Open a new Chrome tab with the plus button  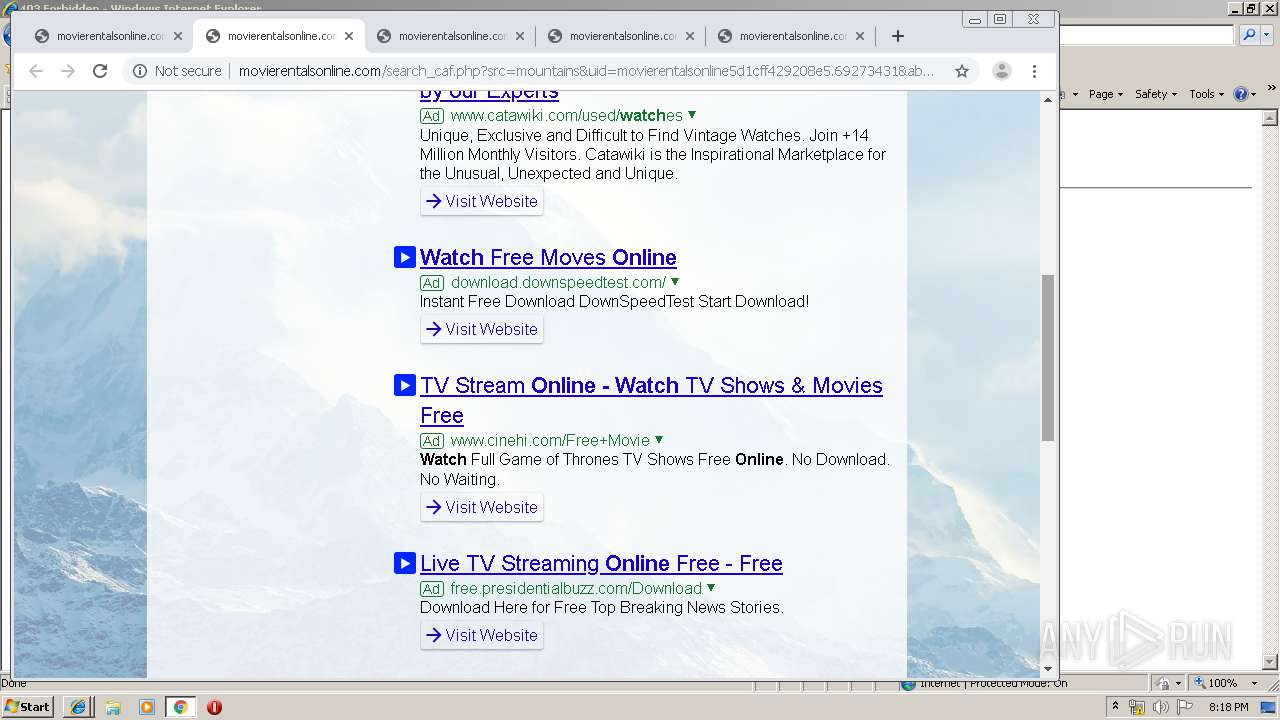(898, 36)
